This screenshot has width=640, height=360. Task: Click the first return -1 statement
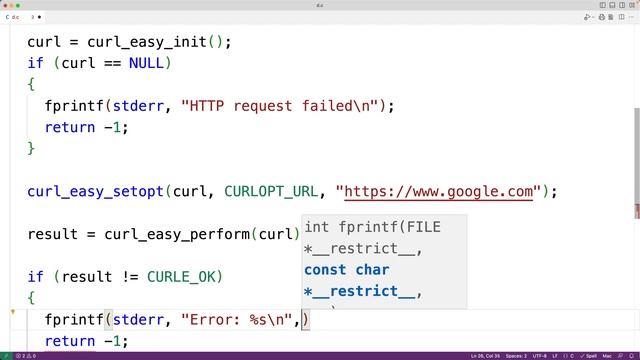[x=87, y=127]
